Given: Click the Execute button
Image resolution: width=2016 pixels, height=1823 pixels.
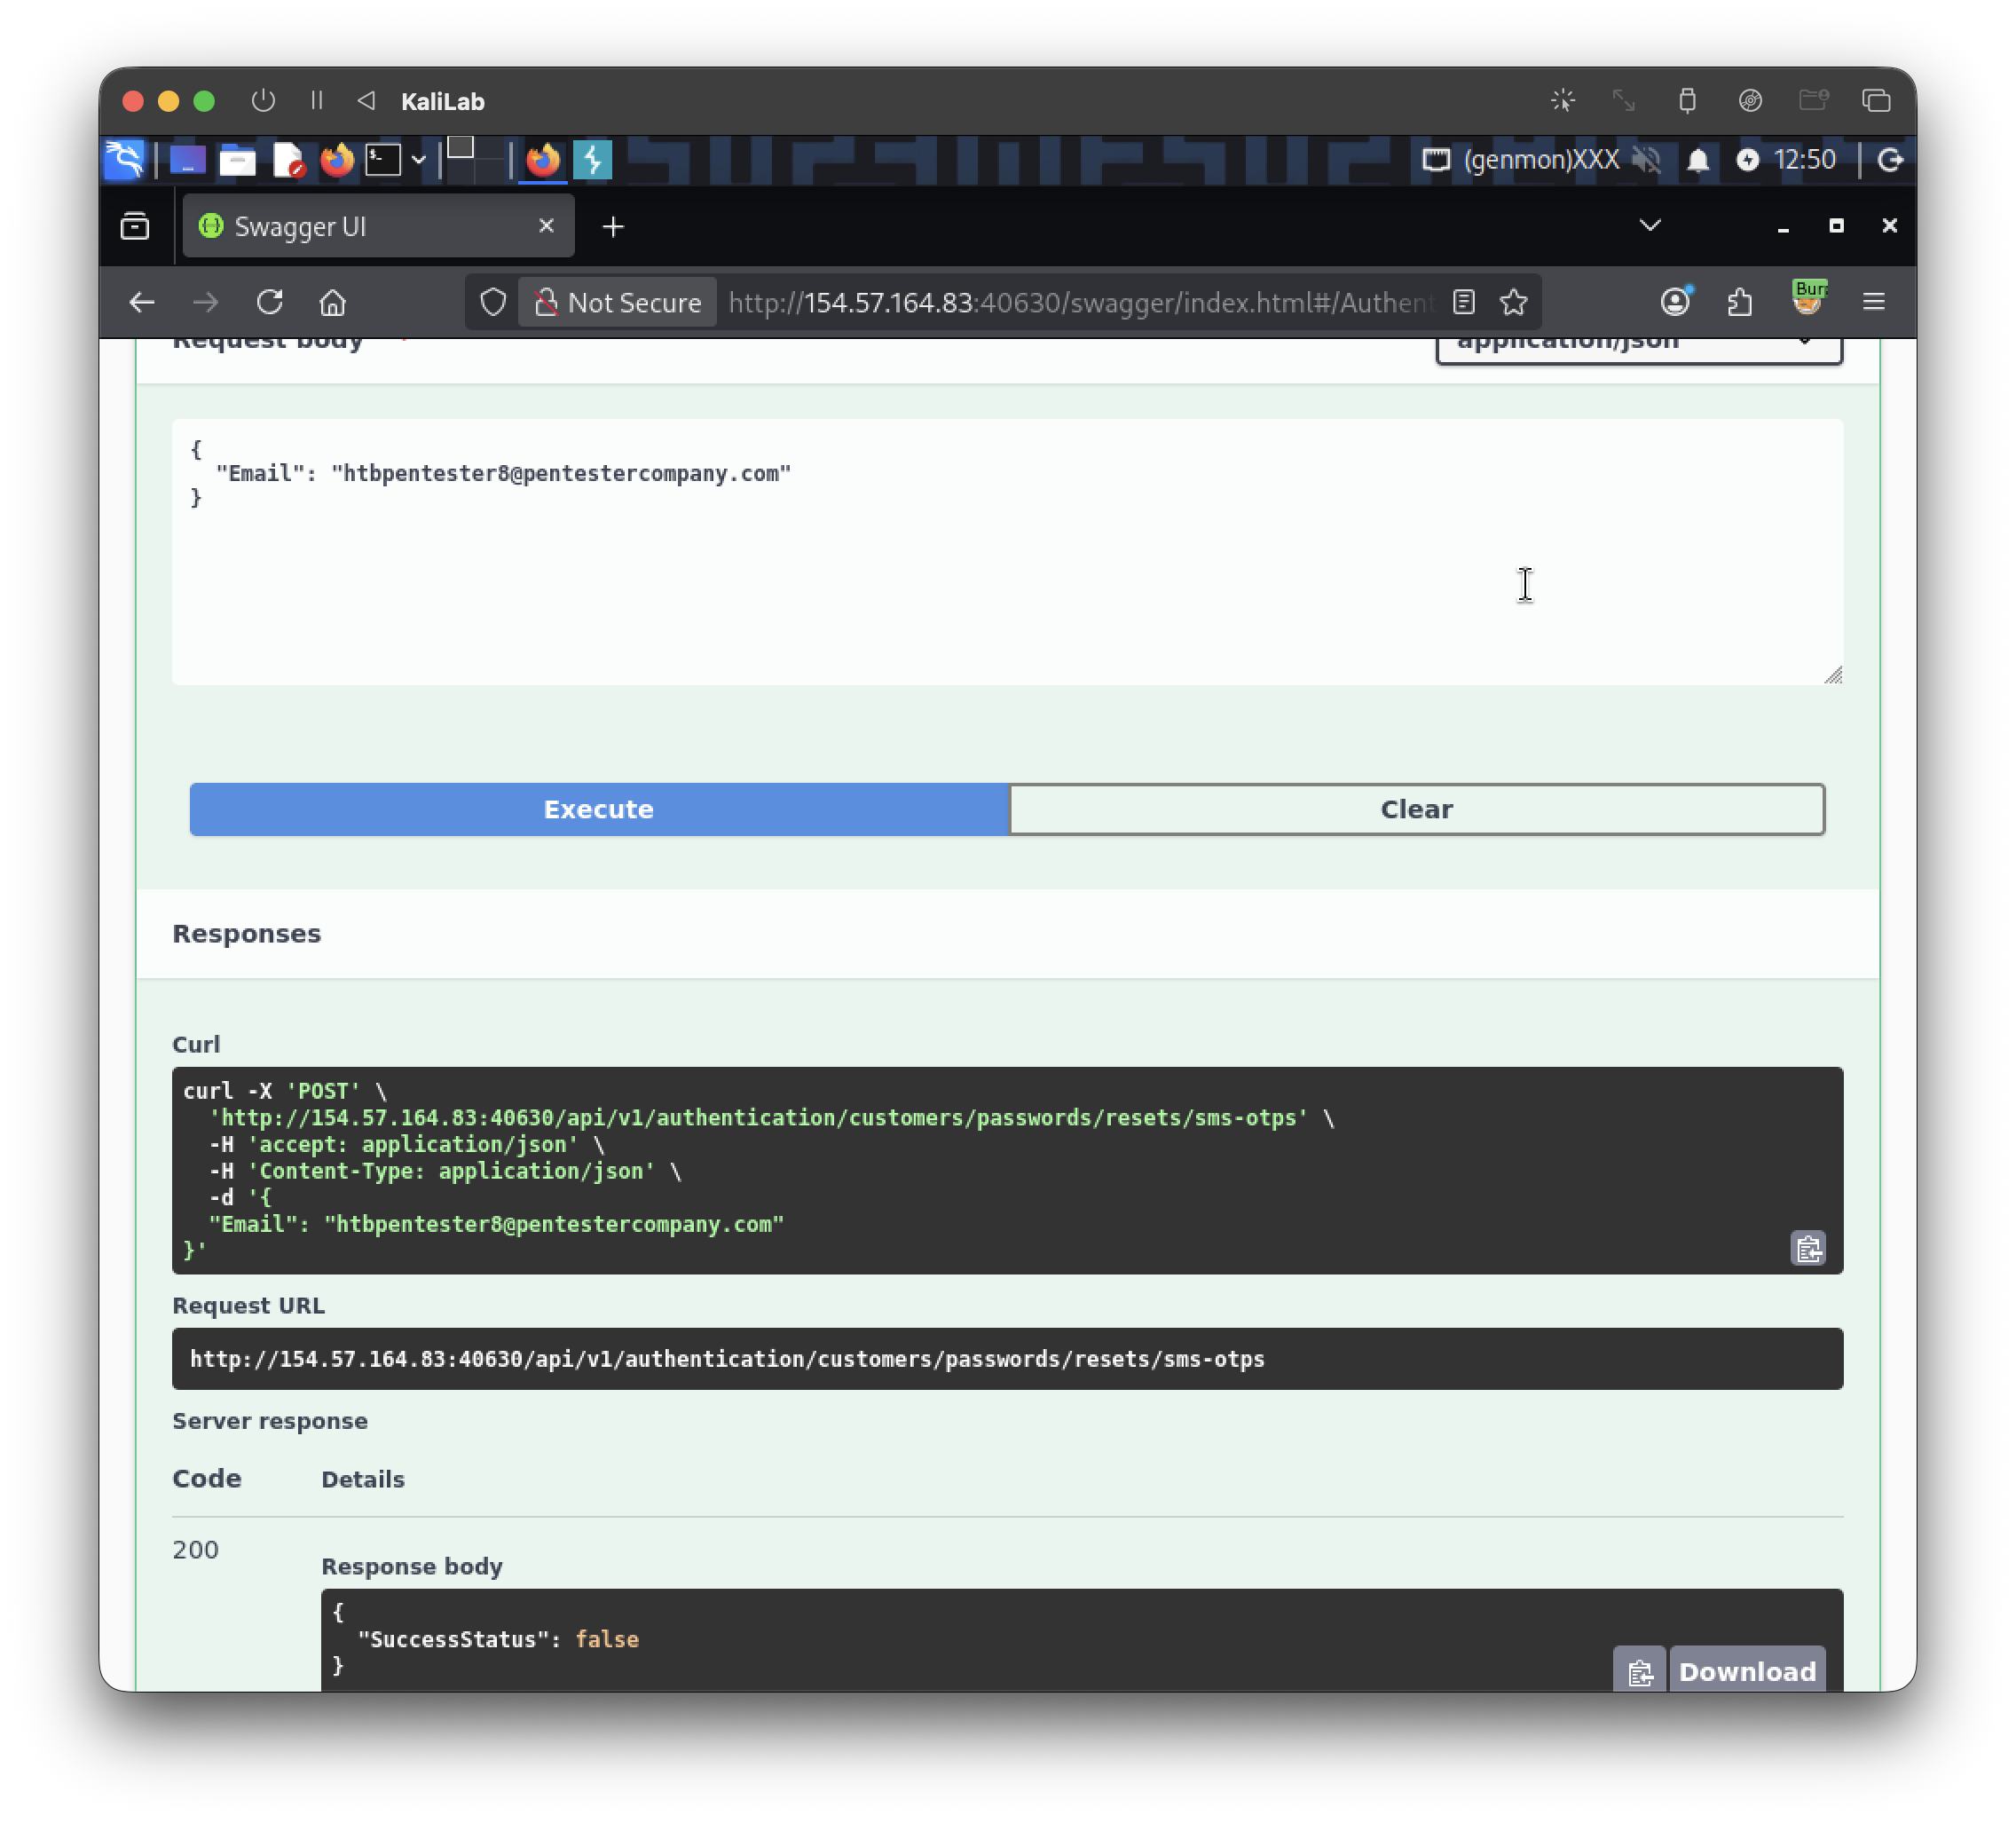Looking at the screenshot, I should 598,809.
